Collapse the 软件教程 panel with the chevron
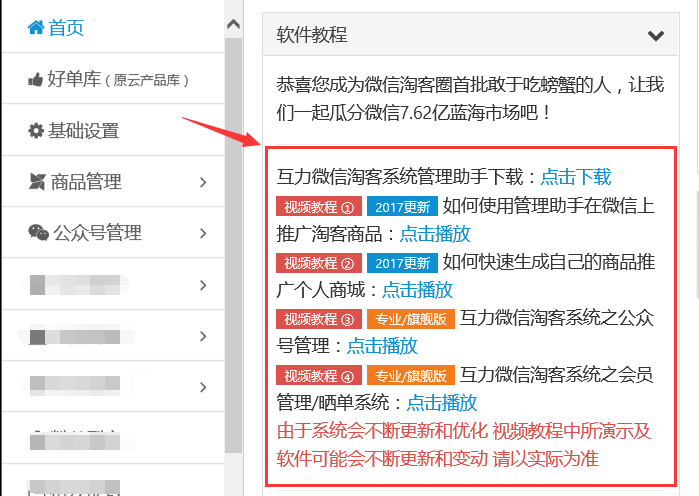The image size is (699, 496). coord(656,35)
